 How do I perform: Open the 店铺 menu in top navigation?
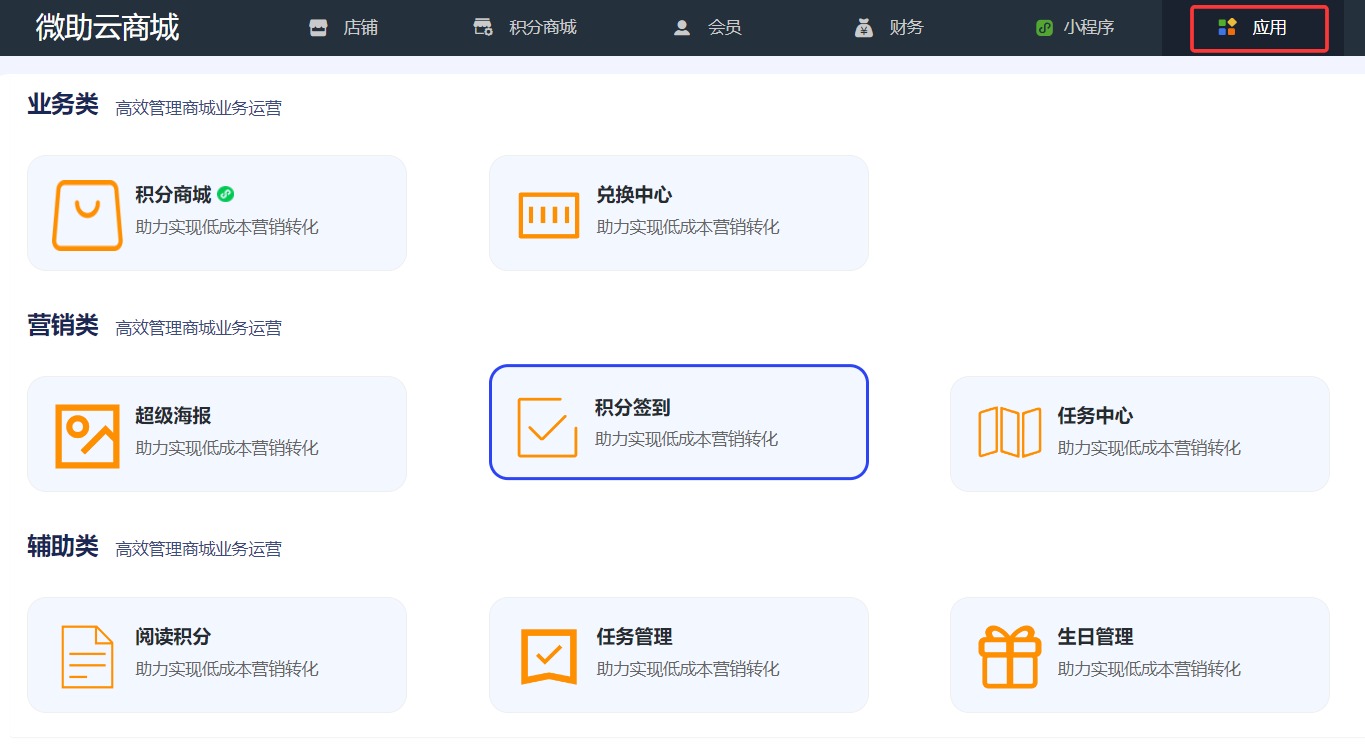(344, 28)
